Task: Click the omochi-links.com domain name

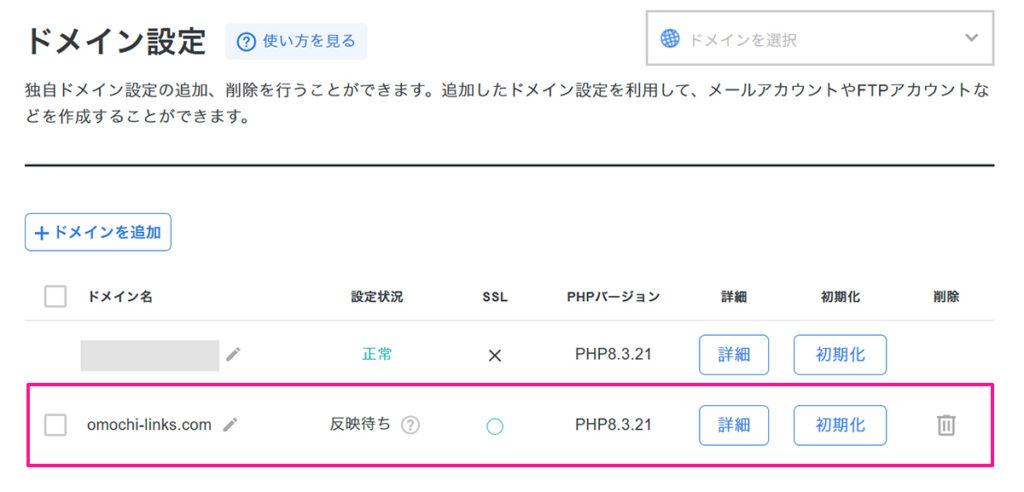Action: [x=149, y=425]
